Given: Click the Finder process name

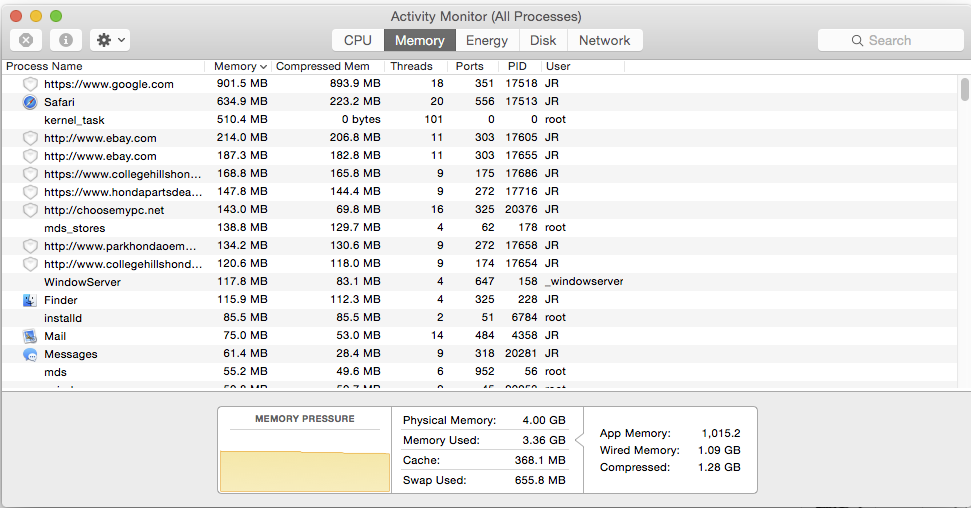Looking at the screenshot, I should 61,300.
